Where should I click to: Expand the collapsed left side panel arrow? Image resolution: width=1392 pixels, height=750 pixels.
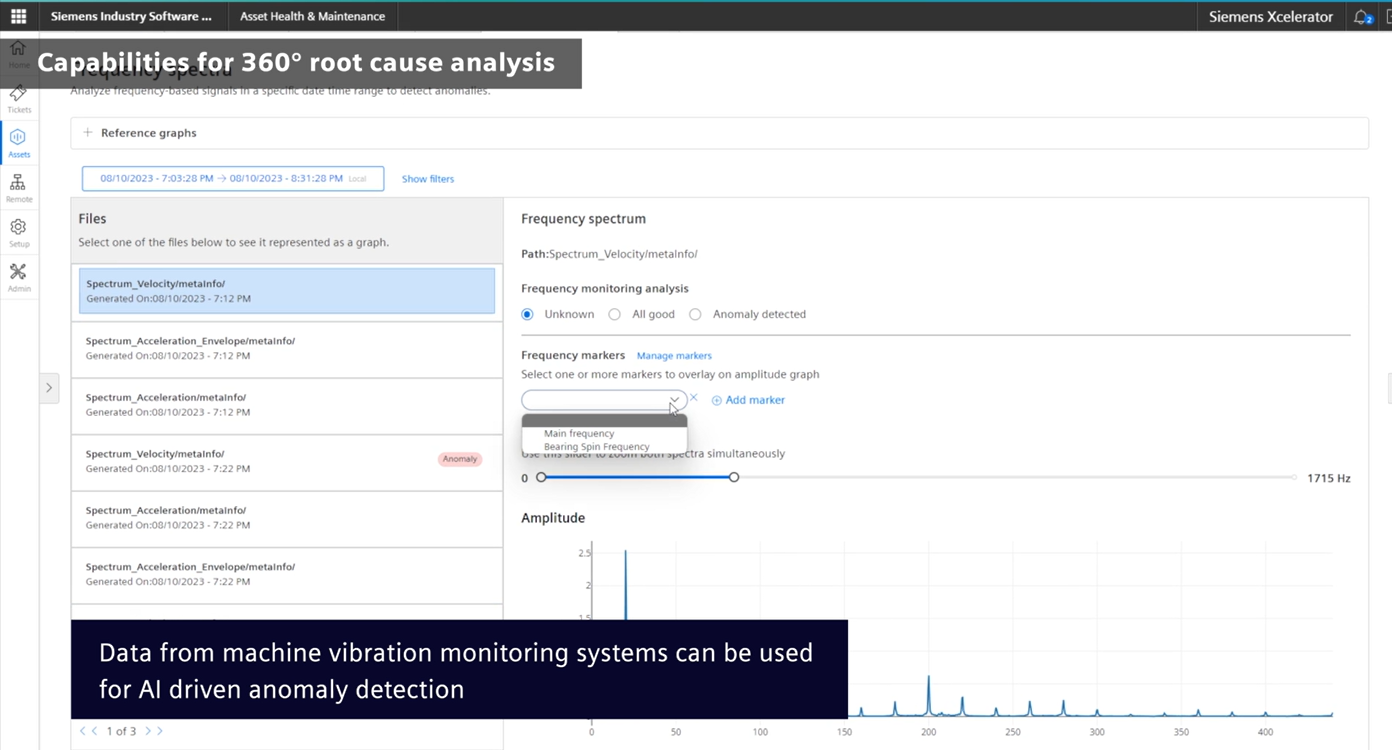(x=49, y=388)
